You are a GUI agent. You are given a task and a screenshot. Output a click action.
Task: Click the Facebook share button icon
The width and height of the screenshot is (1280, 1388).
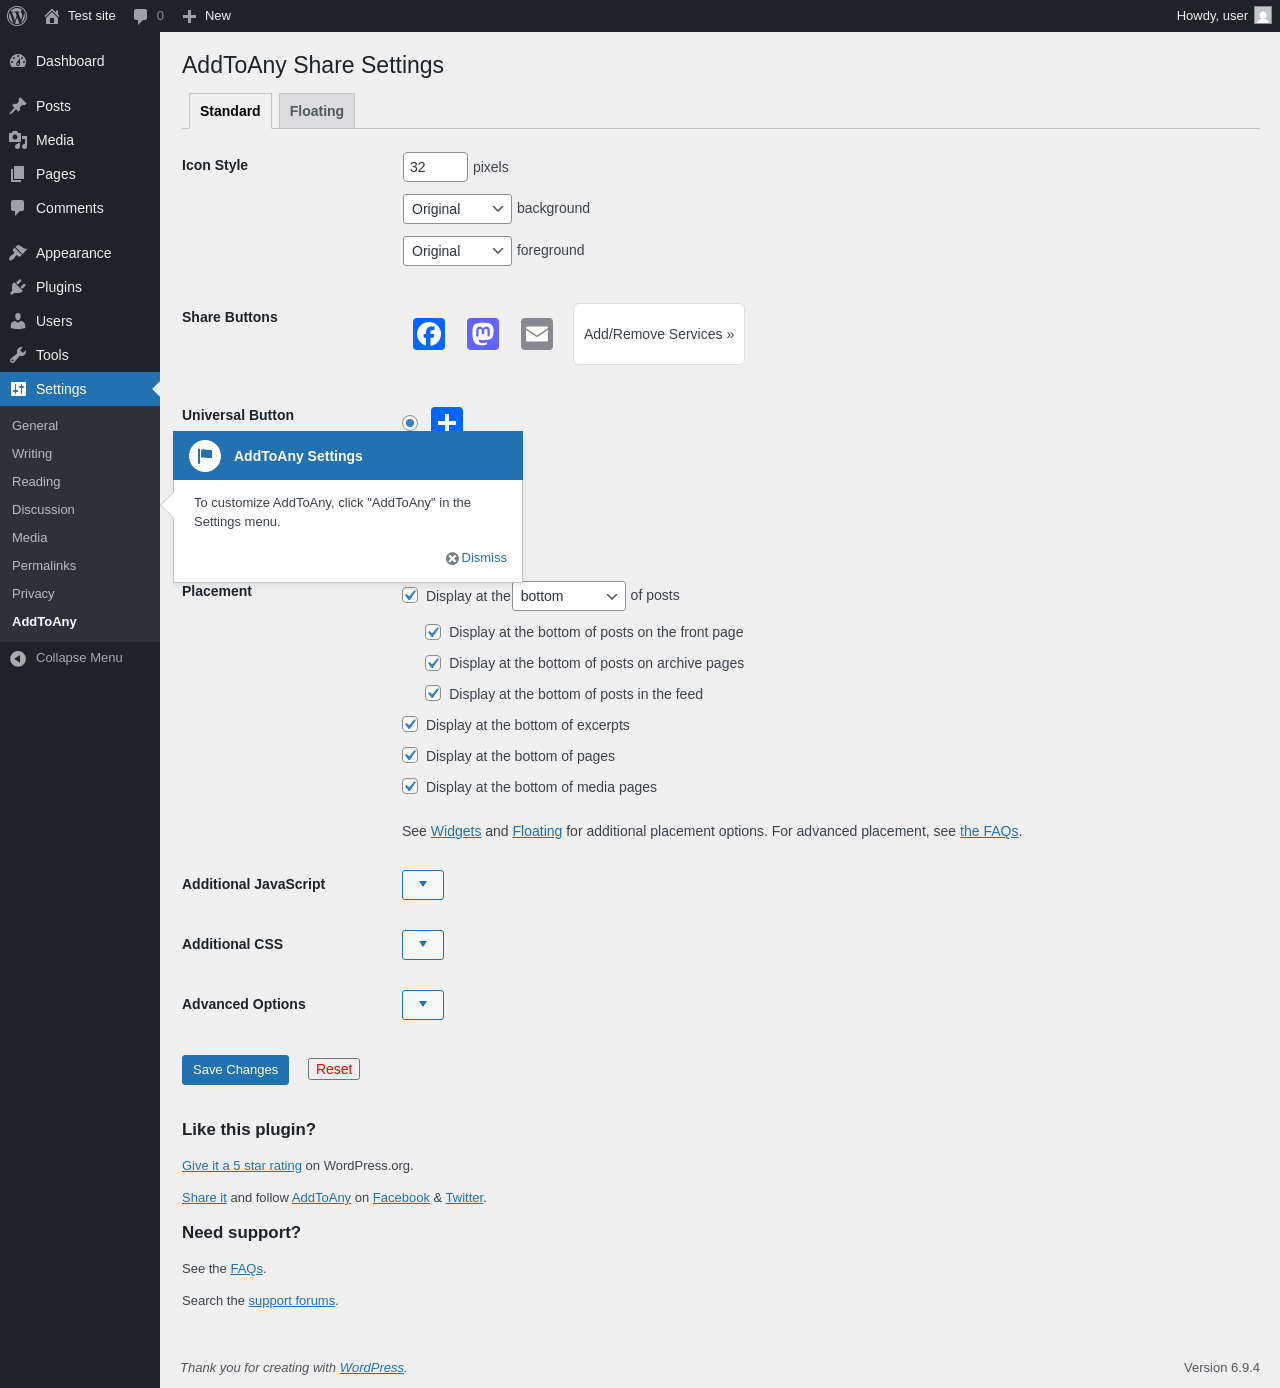click(x=429, y=334)
